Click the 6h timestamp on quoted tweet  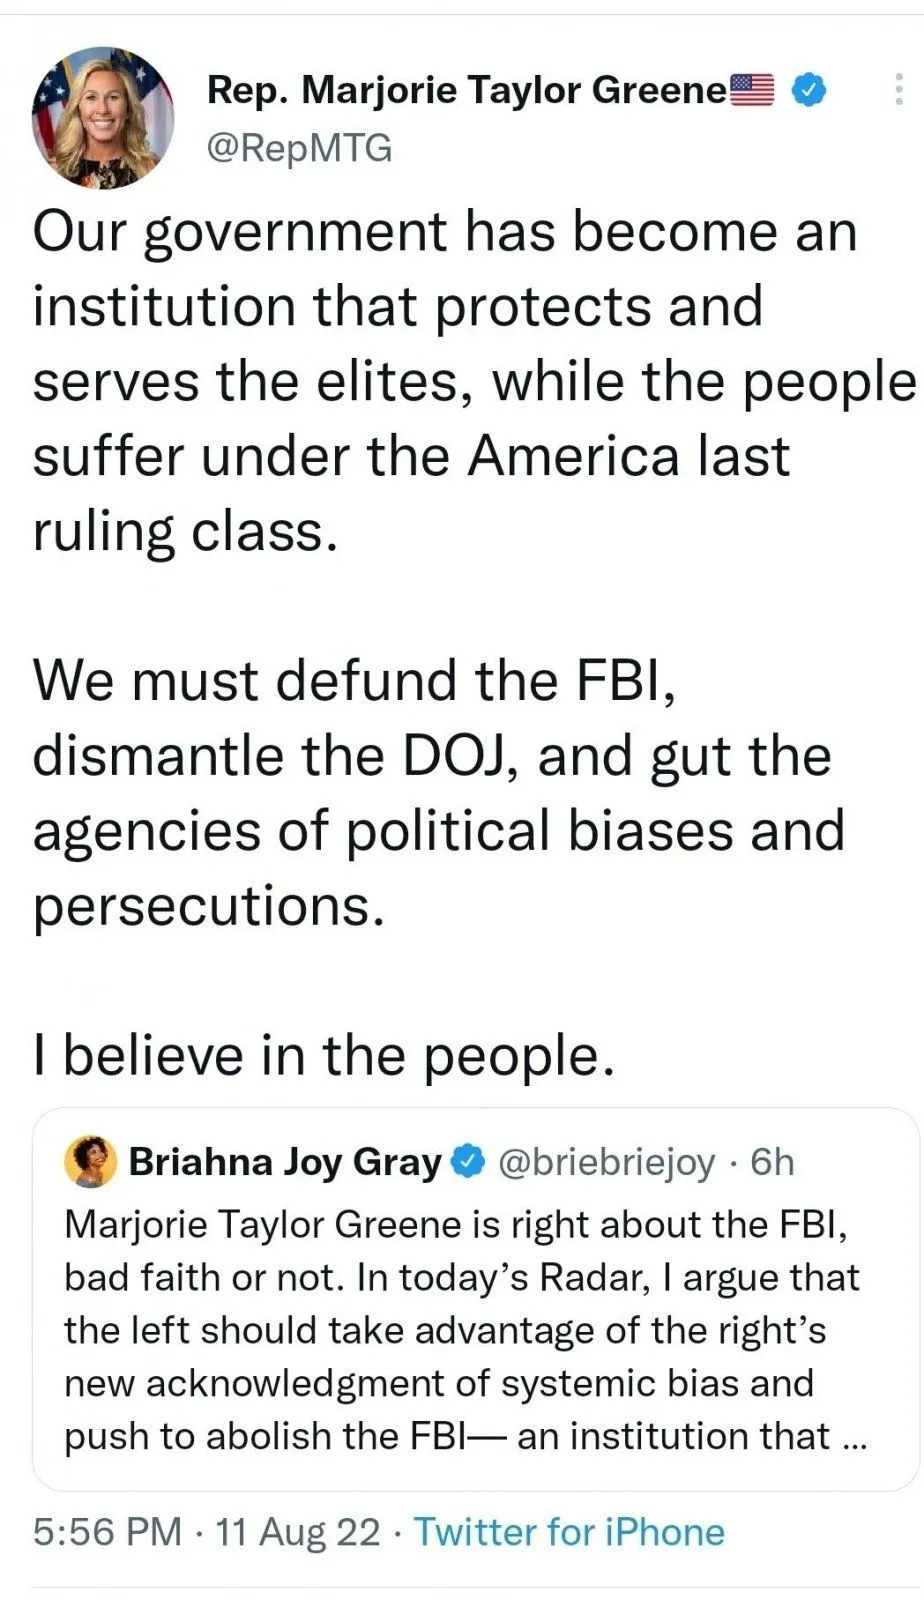click(x=772, y=1162)
